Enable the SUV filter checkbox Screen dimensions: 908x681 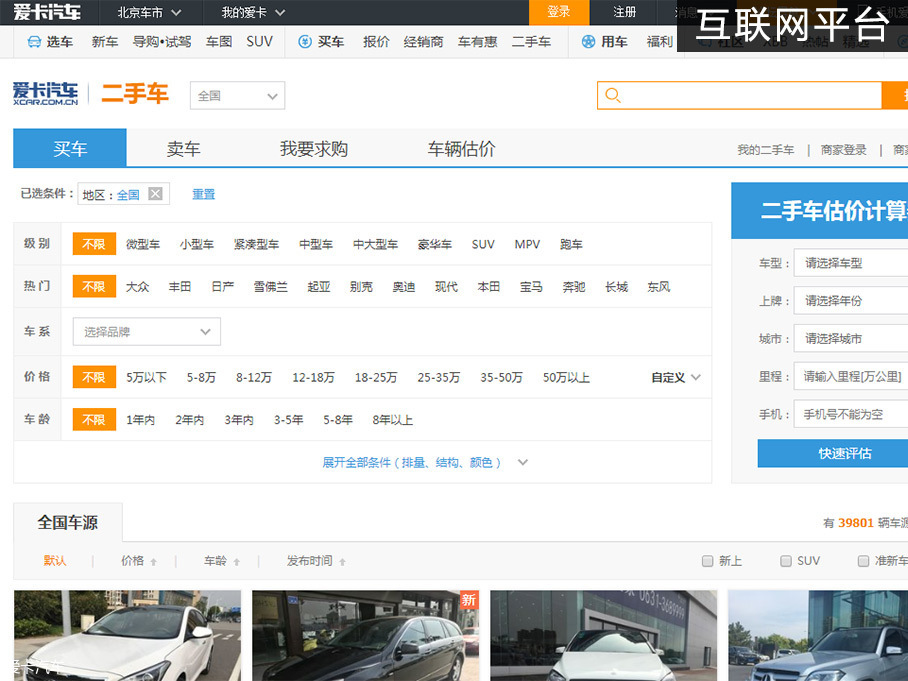pyautogui.click(x=786, y=561)
